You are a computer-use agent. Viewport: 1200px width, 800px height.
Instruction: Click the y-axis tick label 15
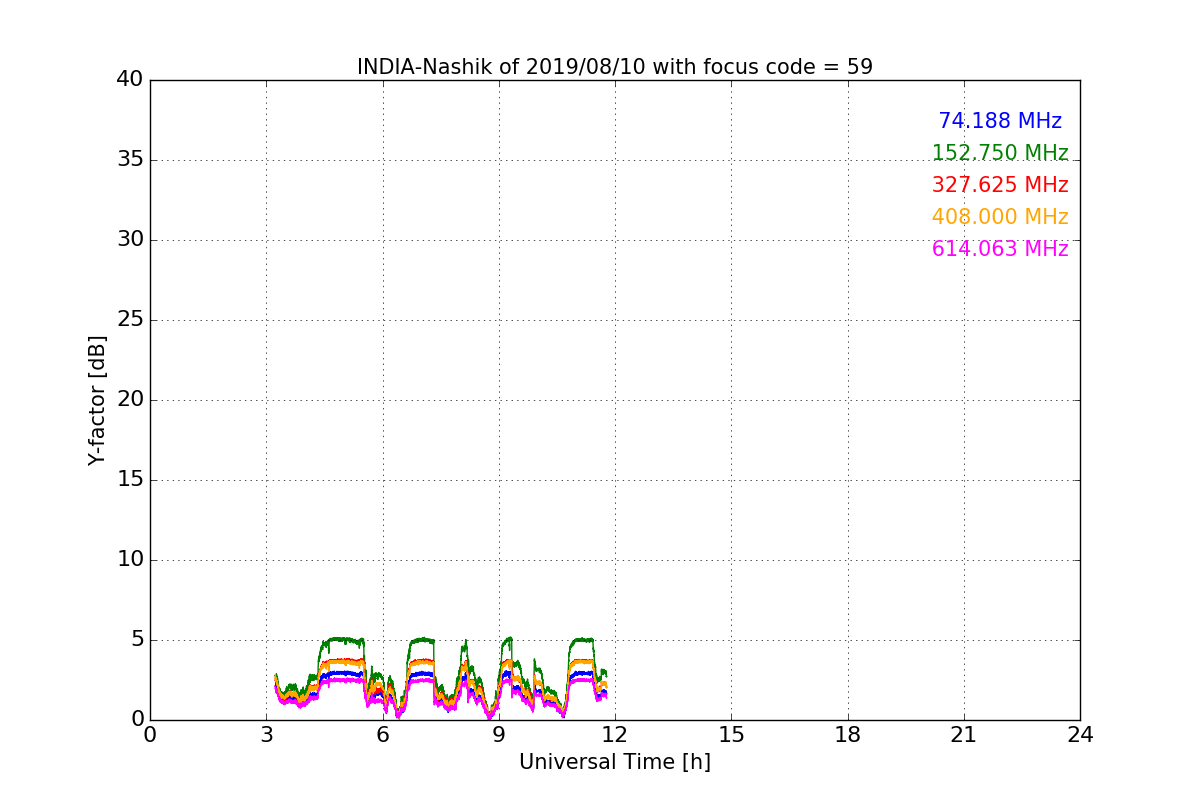(x=130, y=480)
